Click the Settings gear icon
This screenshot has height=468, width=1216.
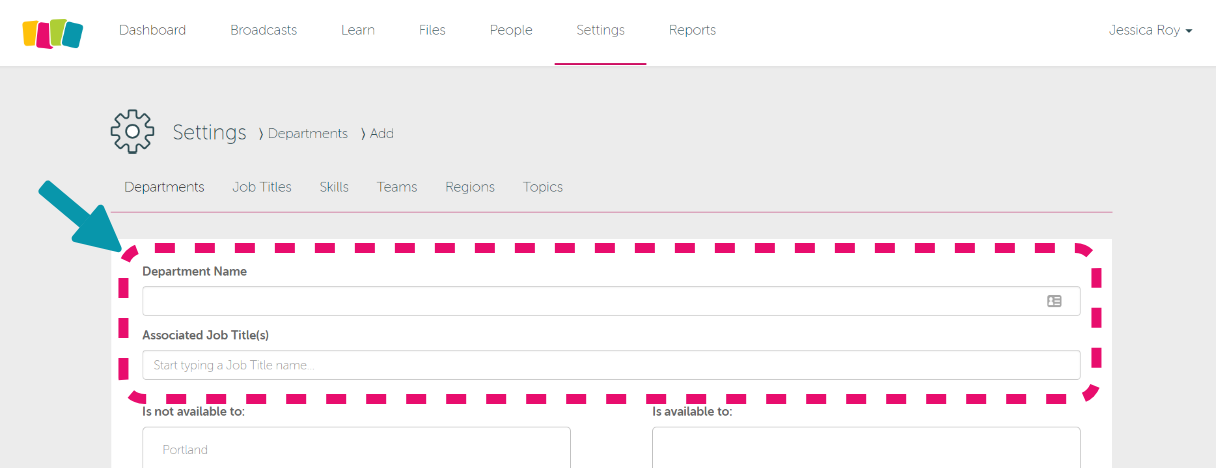132,132
